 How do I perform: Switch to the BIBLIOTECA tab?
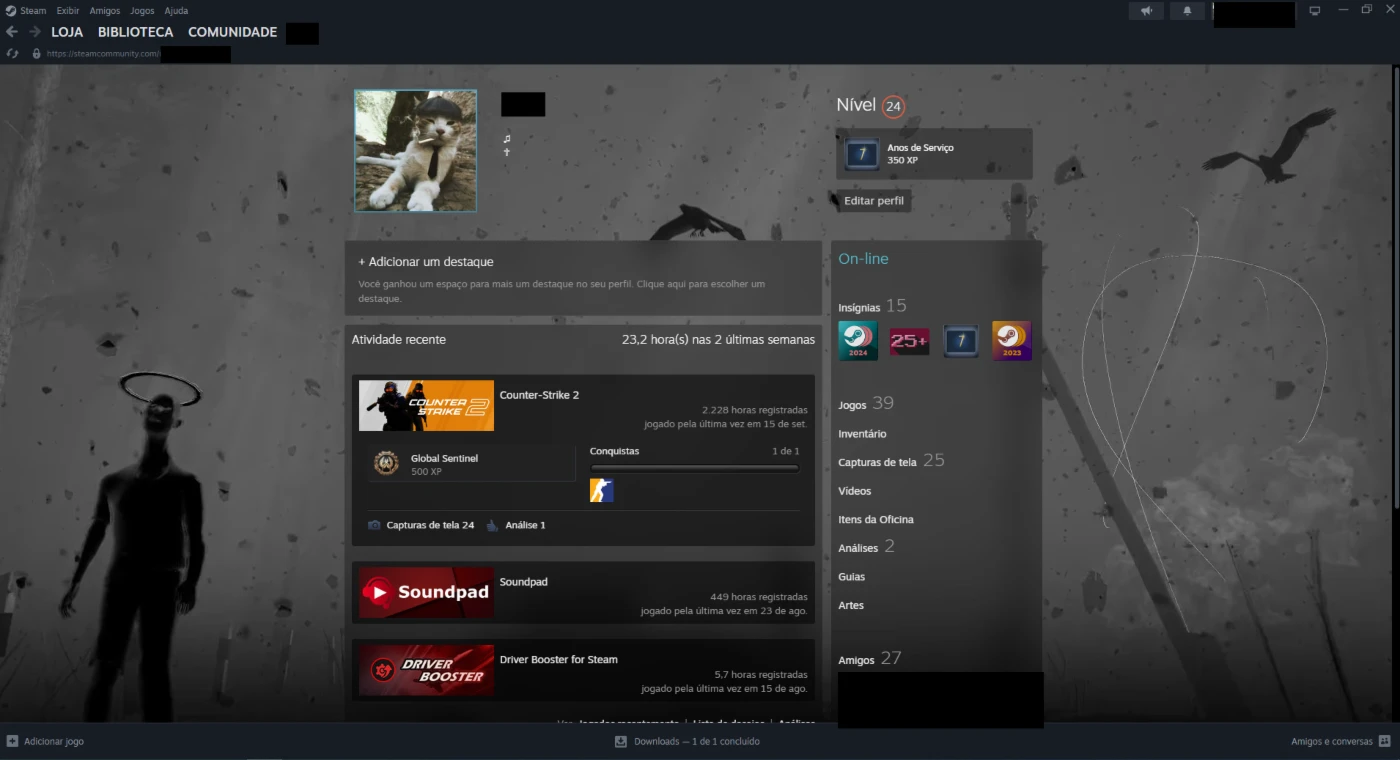coord(136,32)
